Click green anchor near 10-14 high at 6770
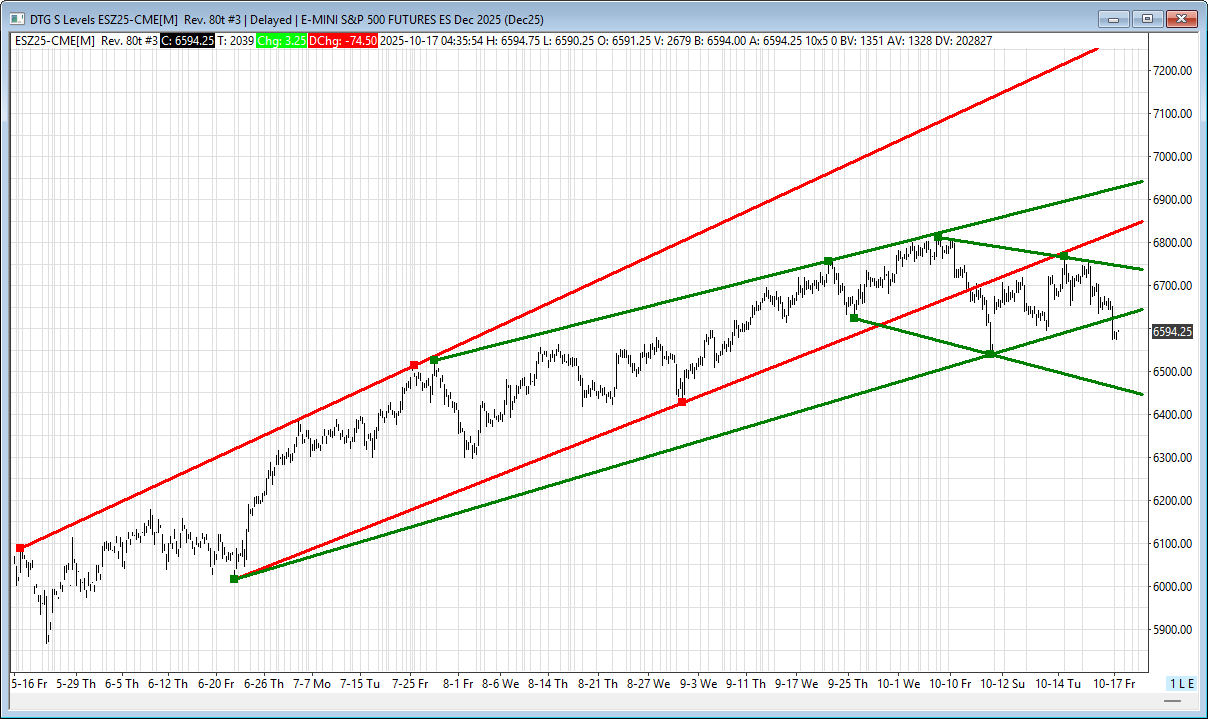Viewport: 1208px width, 719px height. click(x=1063, y=256)
